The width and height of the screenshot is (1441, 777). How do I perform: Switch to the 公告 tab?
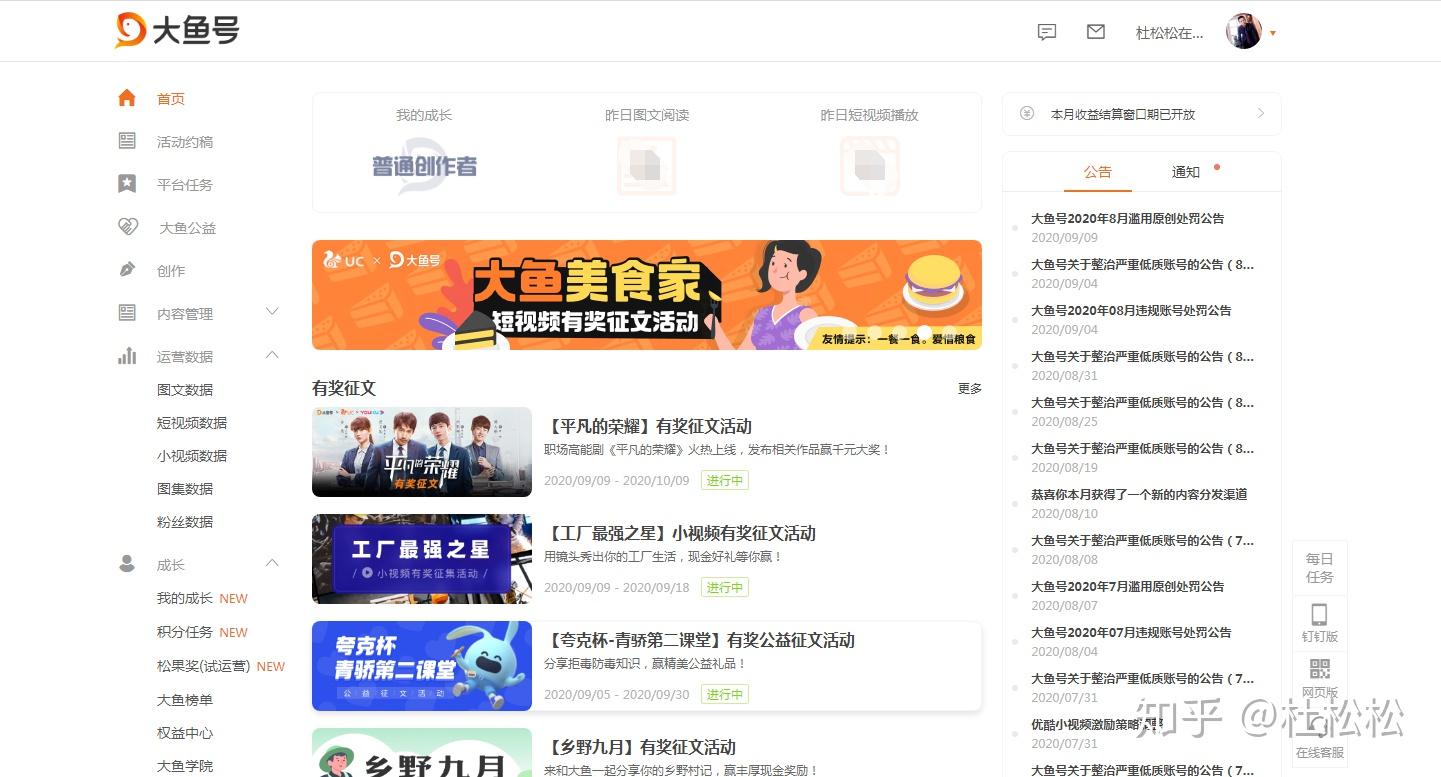point(1098,172)
